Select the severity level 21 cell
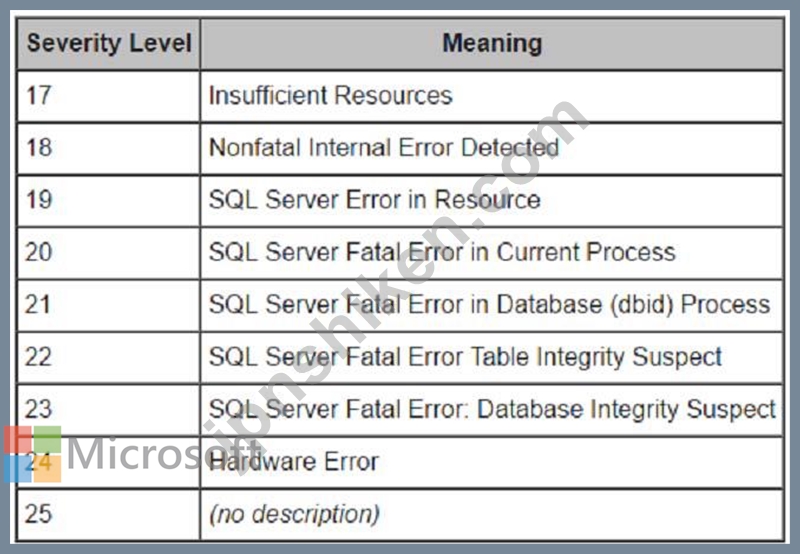The image size is (800, 554). pos(108,306)
